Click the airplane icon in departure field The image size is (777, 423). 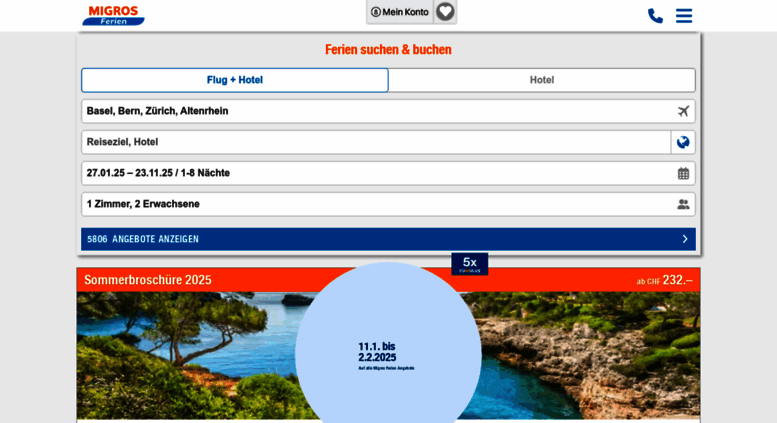click(x=683, y=111)
